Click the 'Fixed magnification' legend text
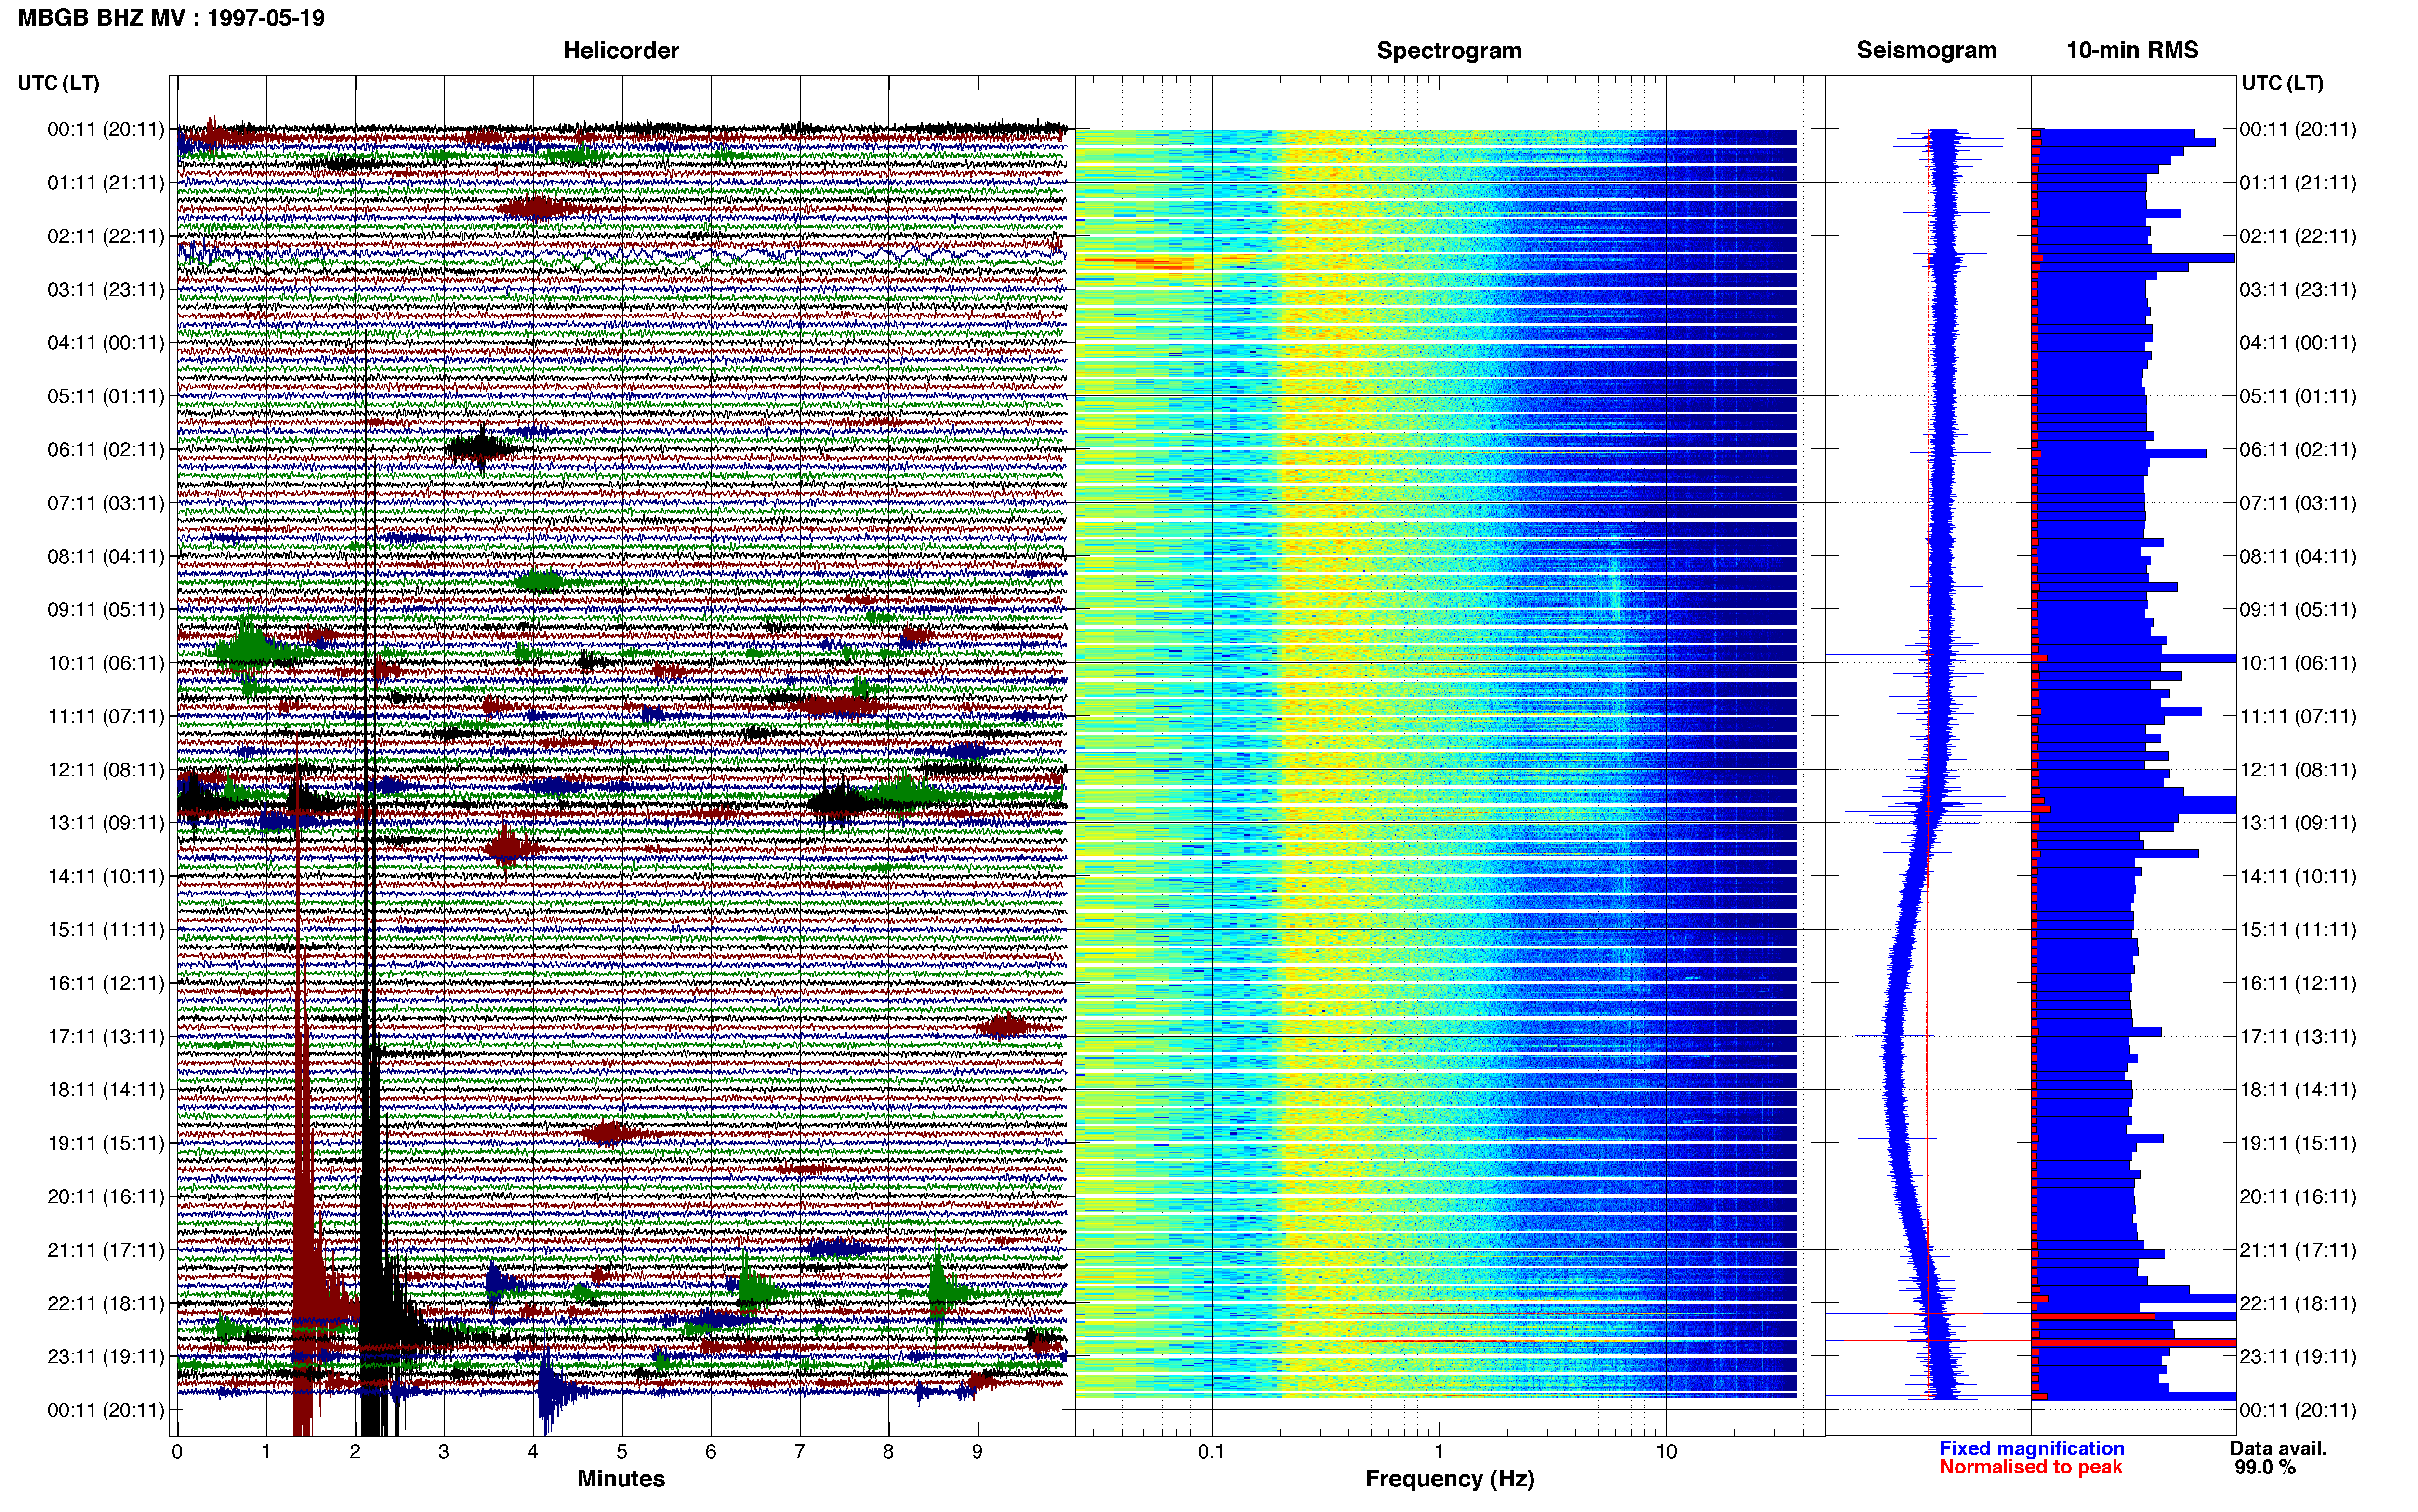2418x1512 pixels. [2031, 1448]
